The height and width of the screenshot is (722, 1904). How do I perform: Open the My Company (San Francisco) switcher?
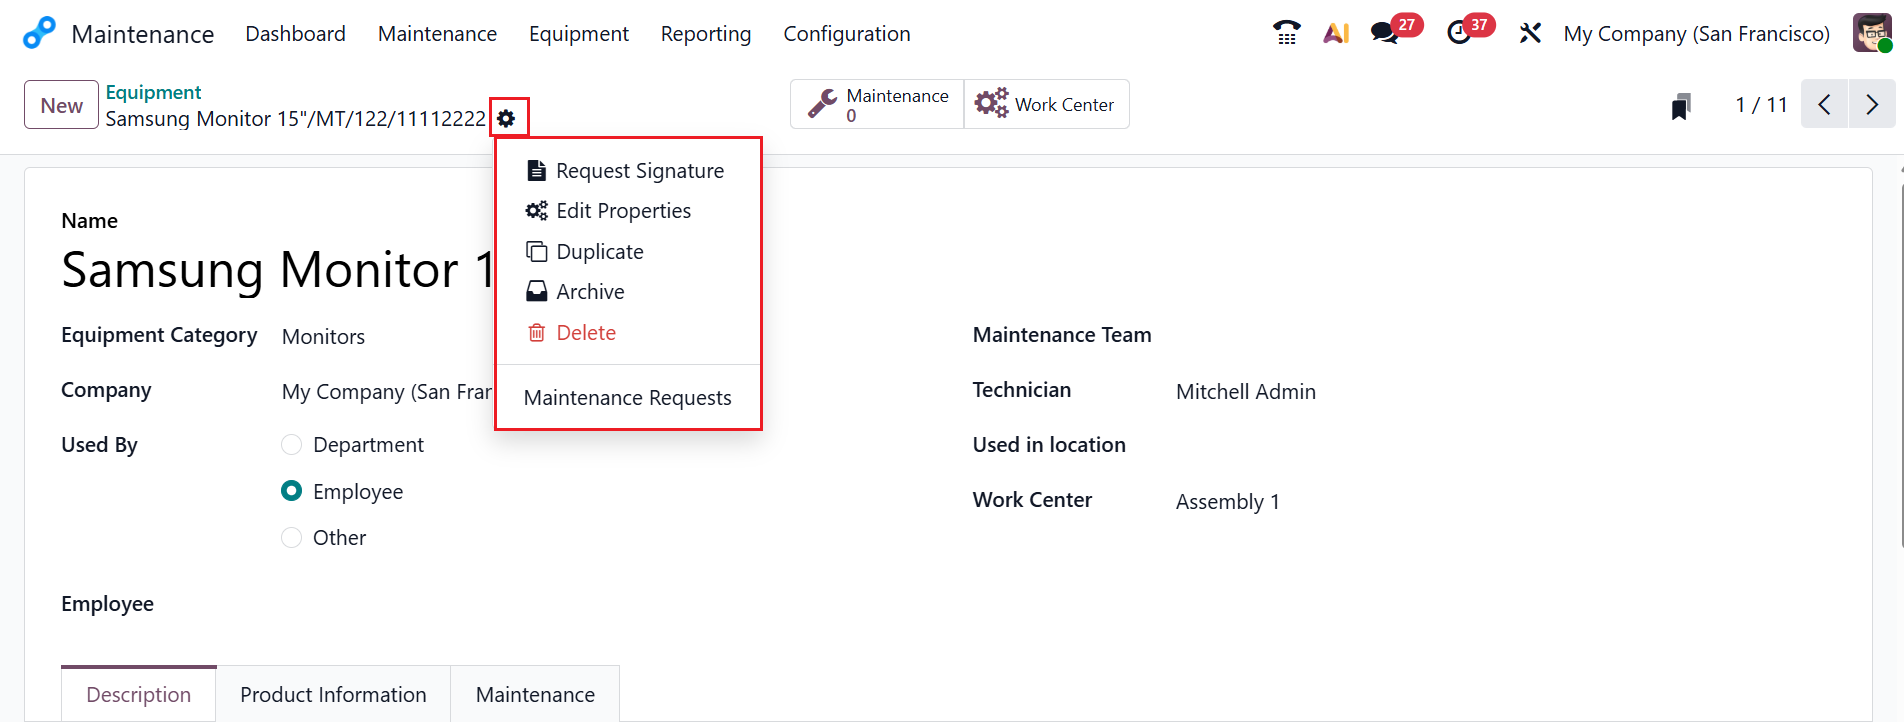[1696, 34]
